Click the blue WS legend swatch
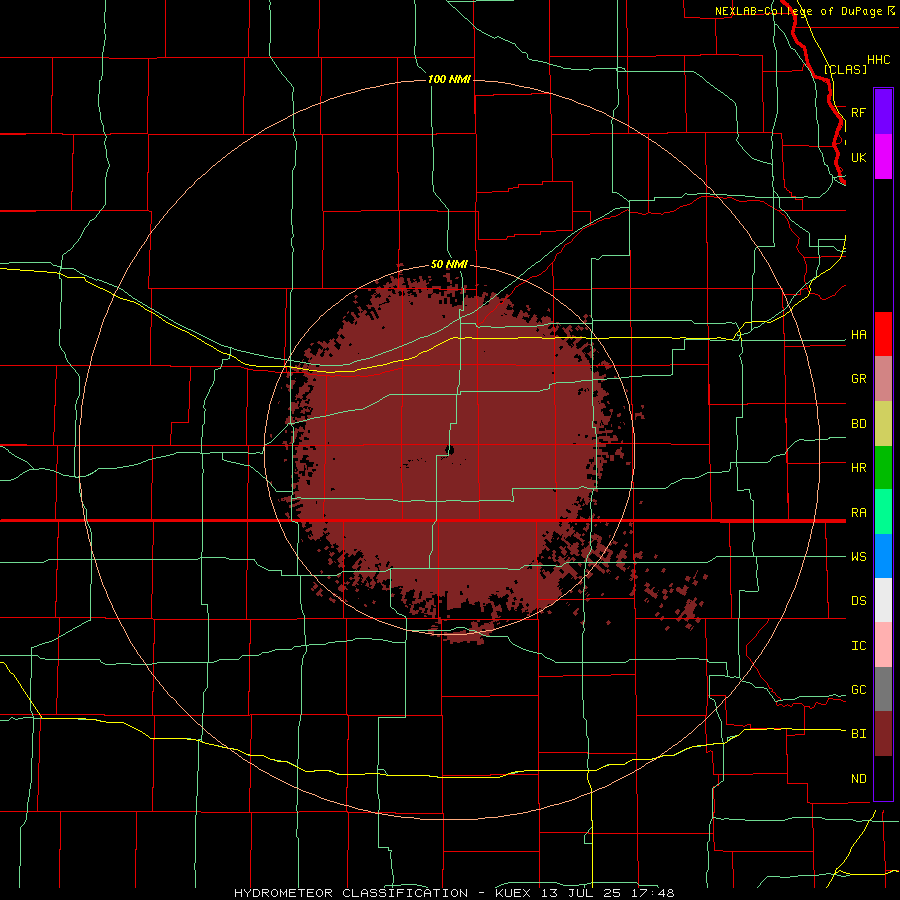Image resolution: width=900 pixels, height=900 pixels. coord(883,556)
